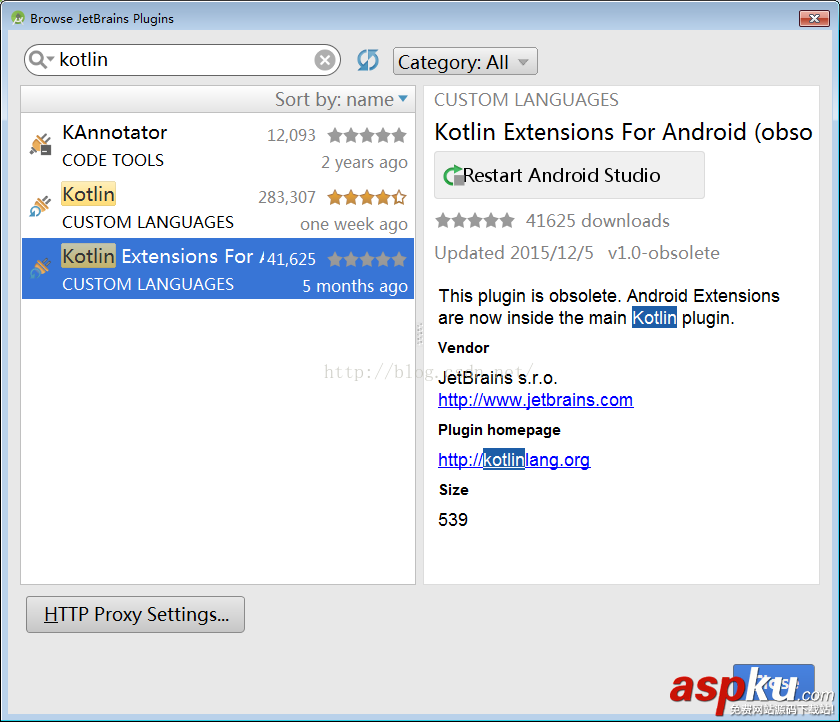
Task: Click the splitter between list and details
Action: point(419,335)
